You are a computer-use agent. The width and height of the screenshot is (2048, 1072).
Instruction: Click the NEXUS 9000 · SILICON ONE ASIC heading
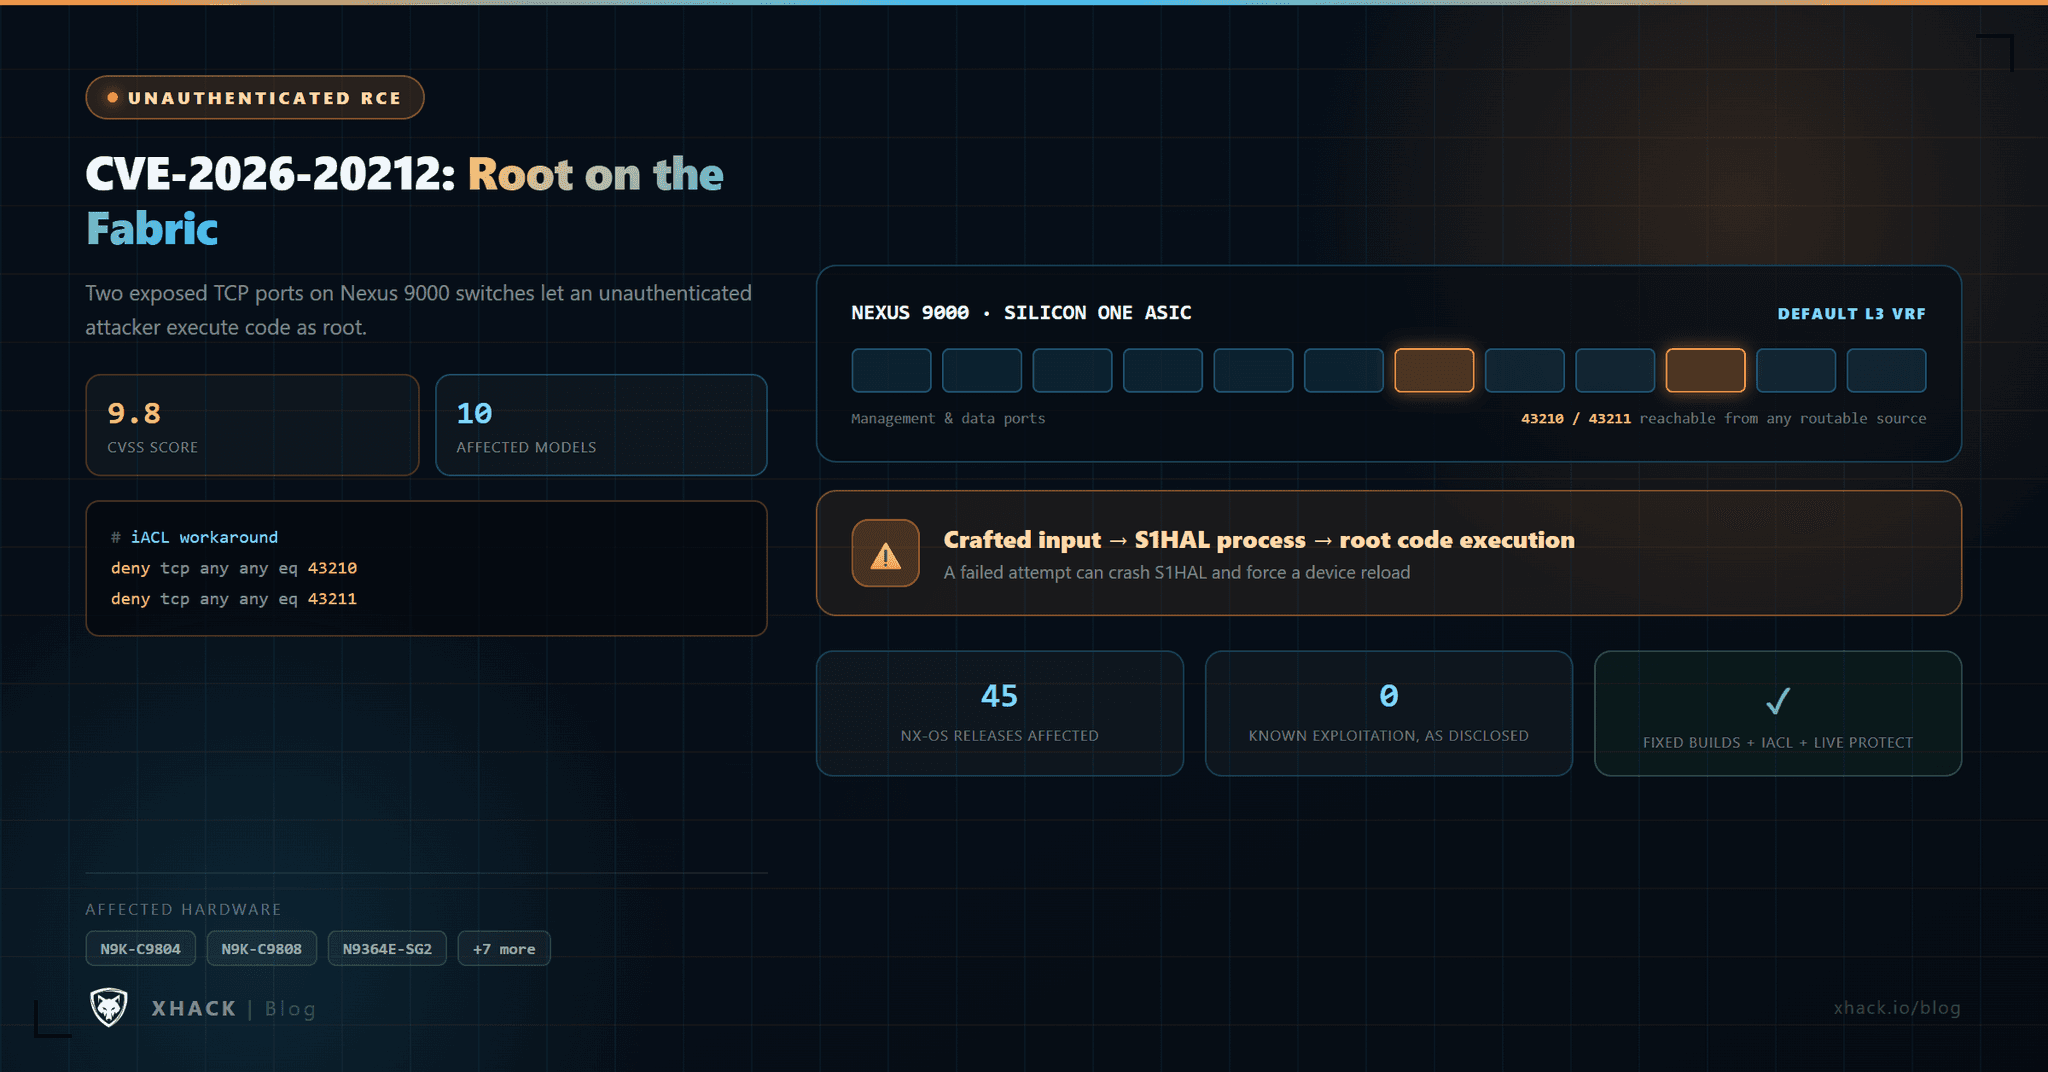[1021, 313]
